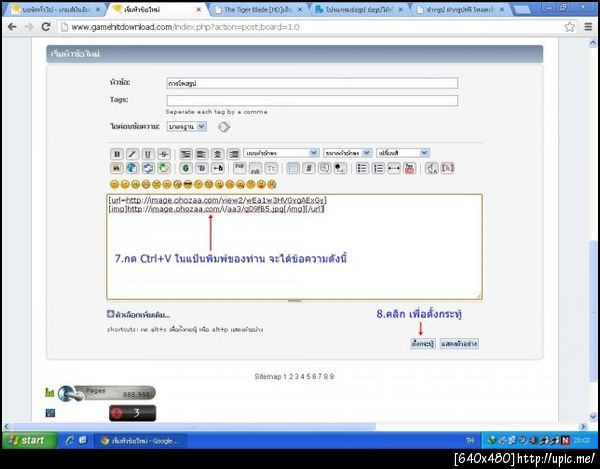Insert an ordered list
This screenshot has width=600, height=469.
click(378, 168)
